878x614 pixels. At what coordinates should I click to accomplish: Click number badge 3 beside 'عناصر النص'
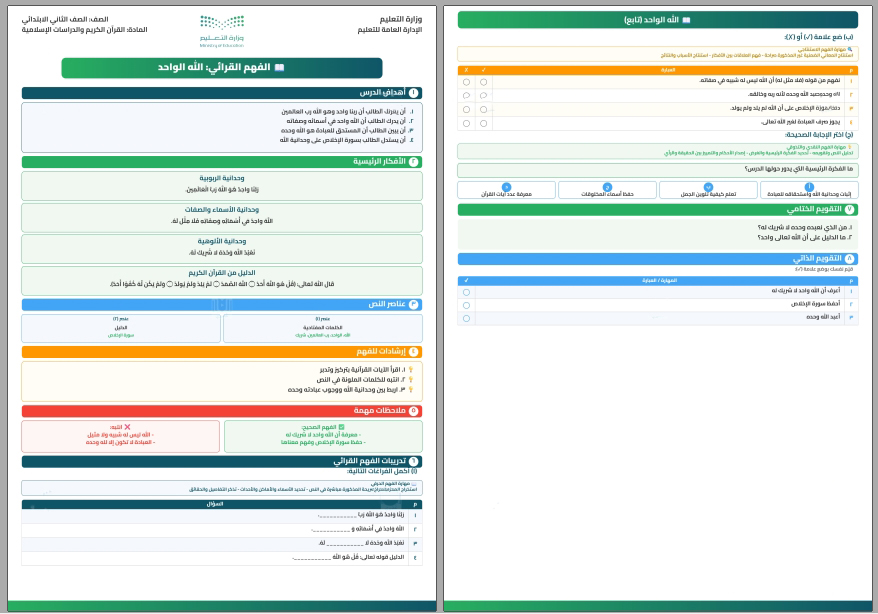click(413, 304)
